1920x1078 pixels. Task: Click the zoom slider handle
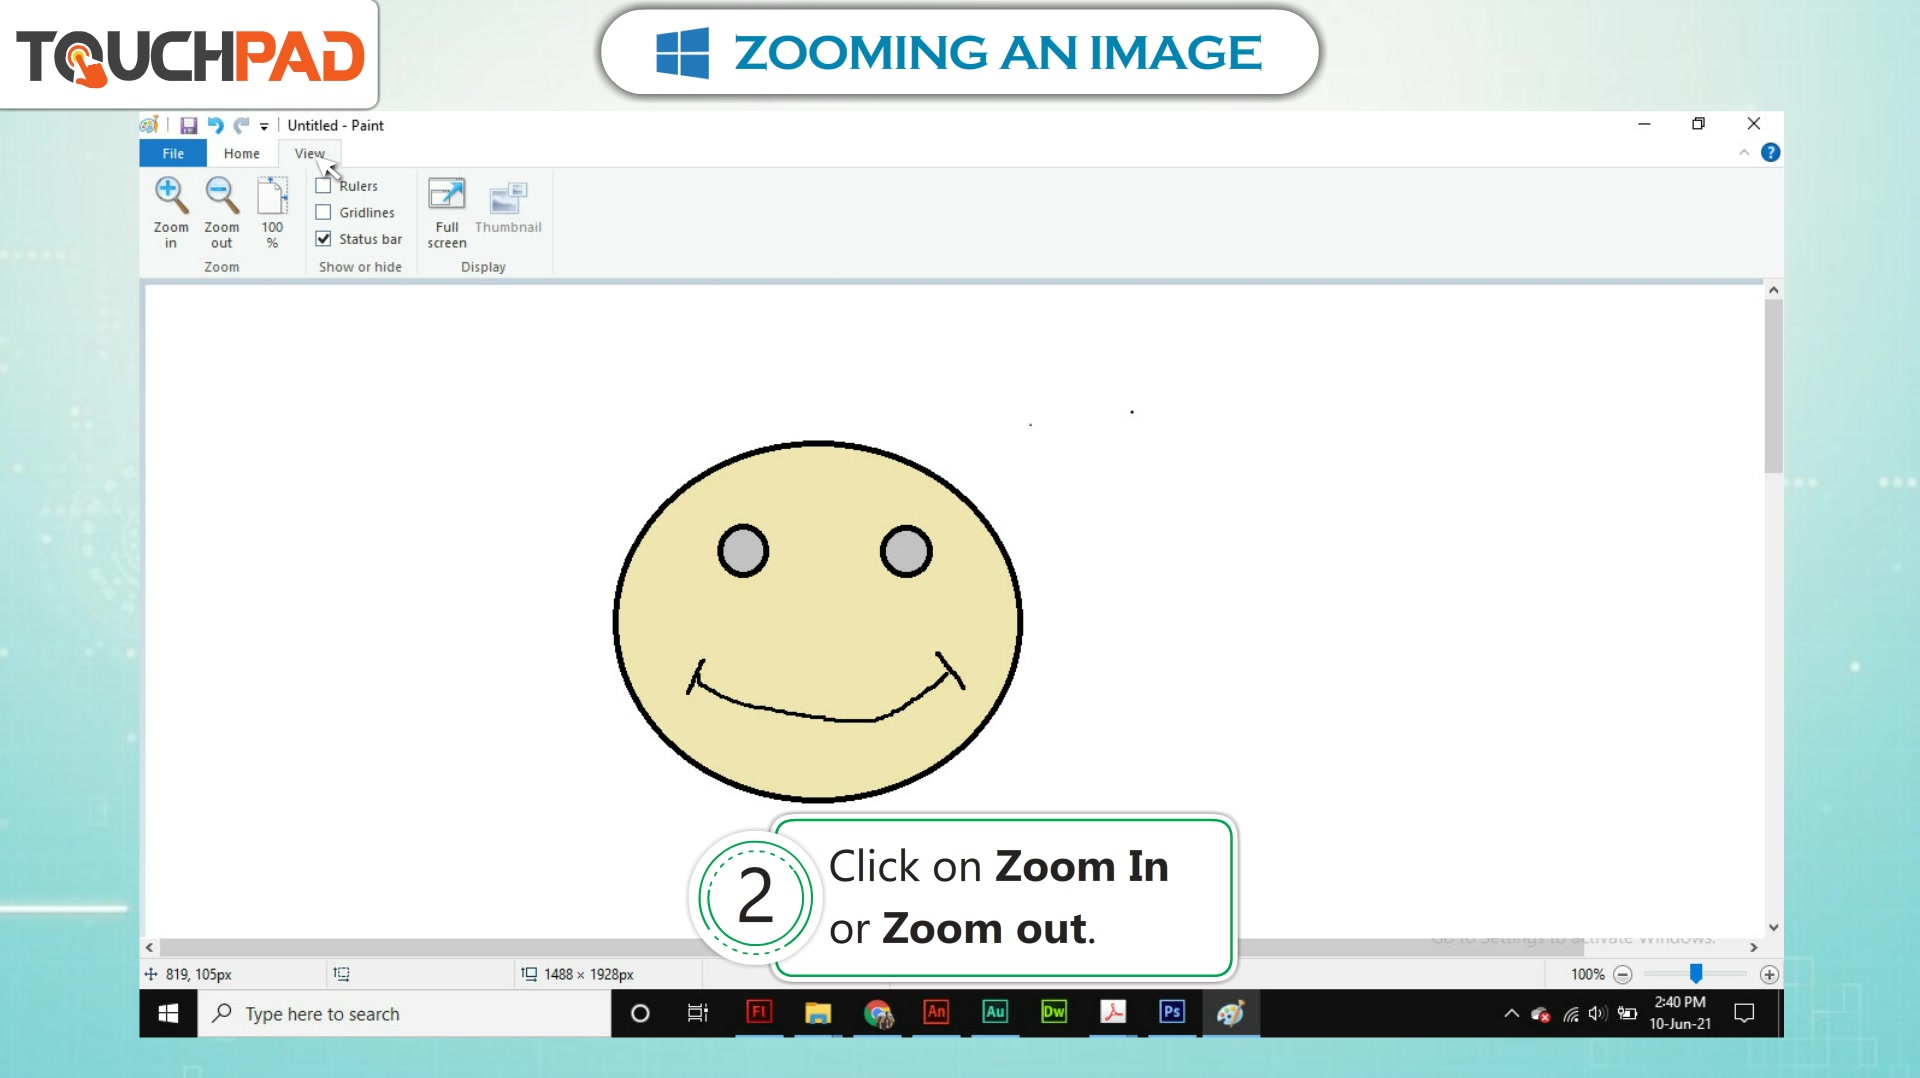point(1696,973)
